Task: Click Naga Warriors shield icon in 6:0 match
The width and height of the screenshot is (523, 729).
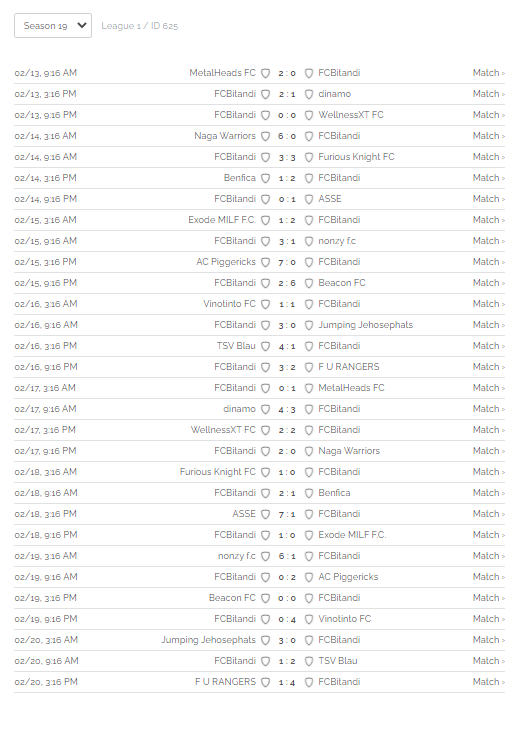Action: [265, 136]
